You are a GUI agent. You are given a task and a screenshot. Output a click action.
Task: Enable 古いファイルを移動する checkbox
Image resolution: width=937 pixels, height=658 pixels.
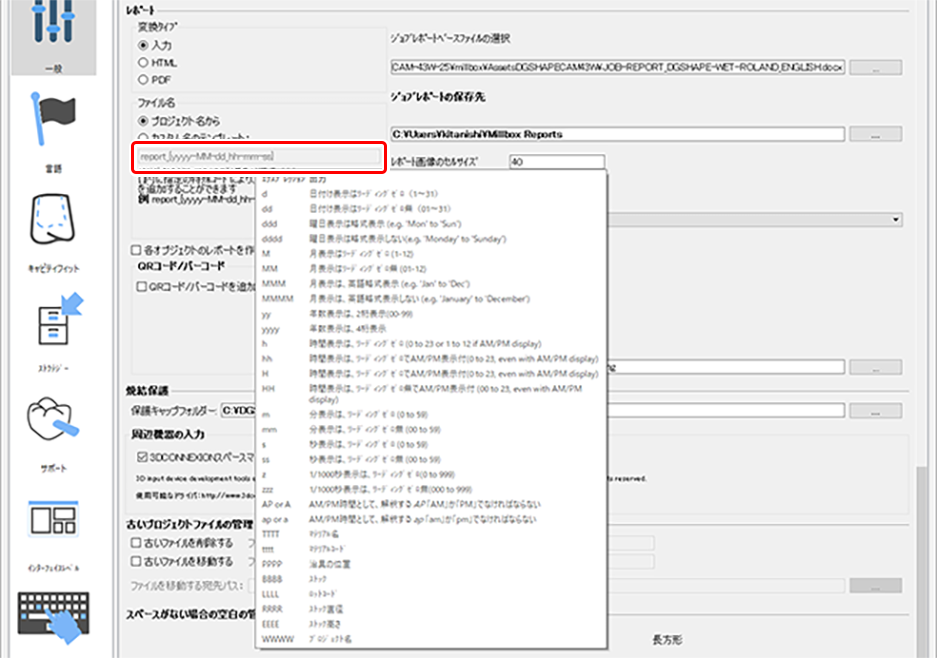137,561
